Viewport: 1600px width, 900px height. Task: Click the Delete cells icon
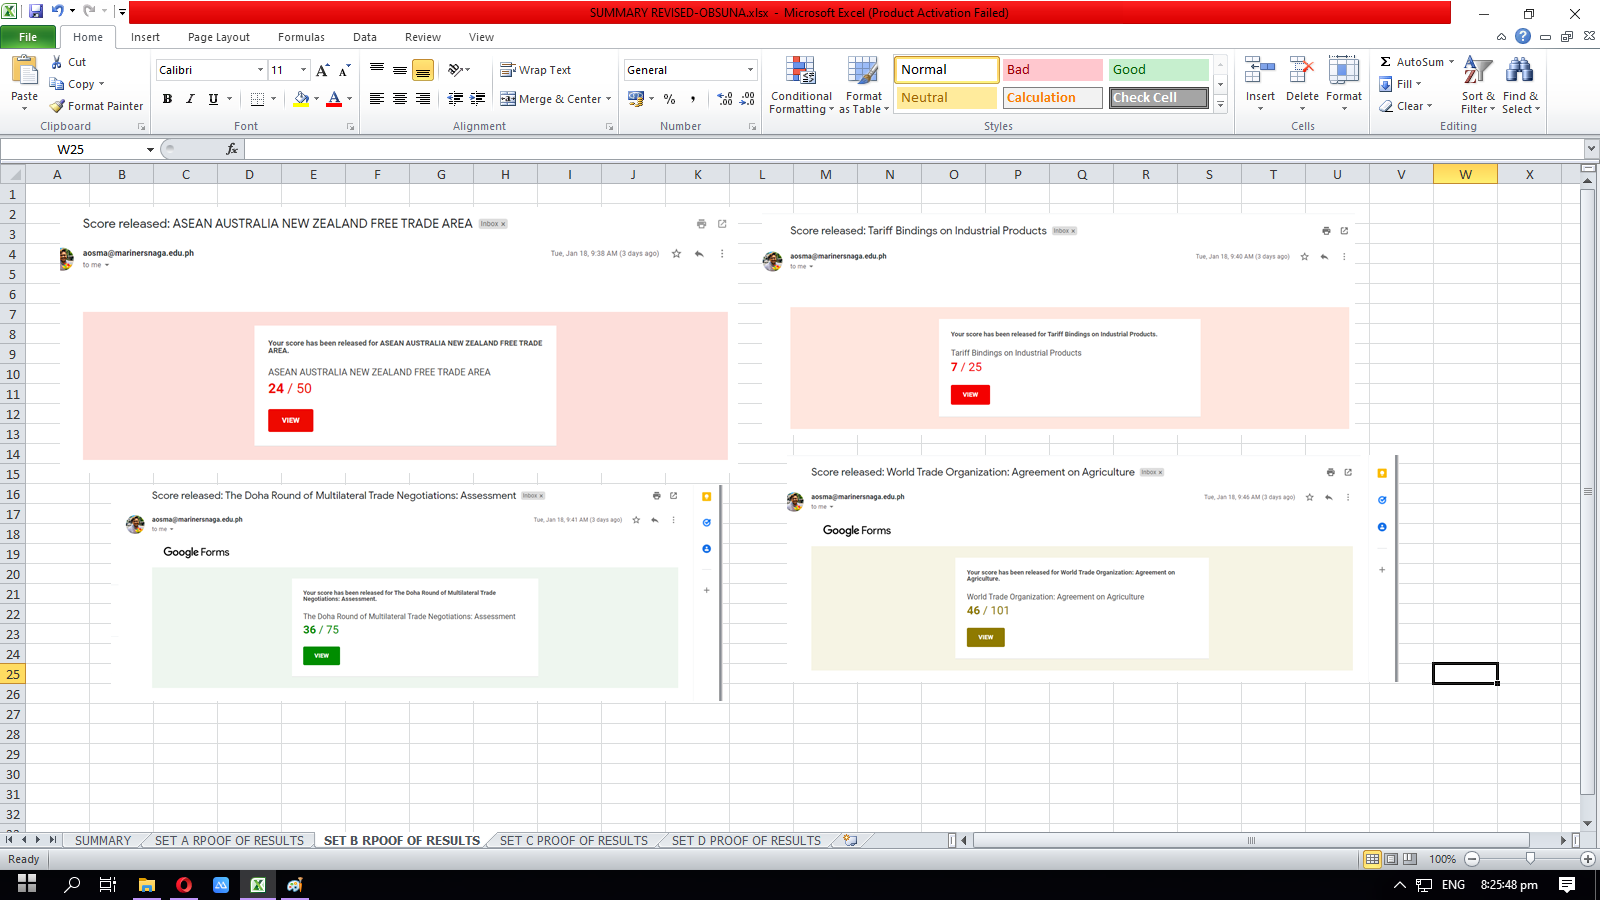[1302, 70]
